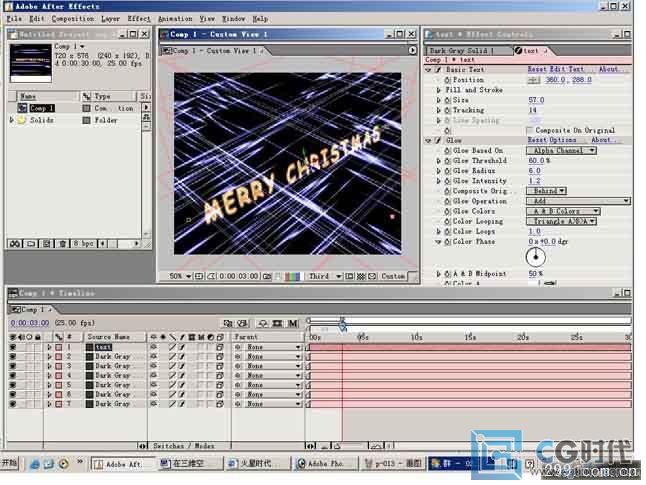Click the current time 0:00:03:00 in viewer footer

coord(239,276)
